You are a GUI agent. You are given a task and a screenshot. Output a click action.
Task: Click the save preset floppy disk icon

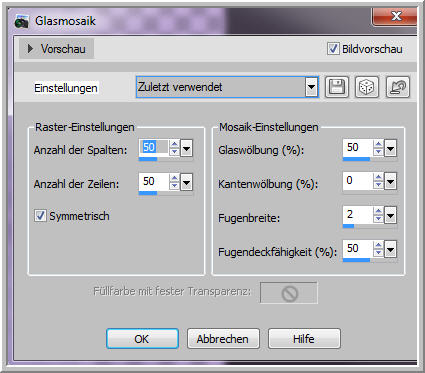pos(337,87)
